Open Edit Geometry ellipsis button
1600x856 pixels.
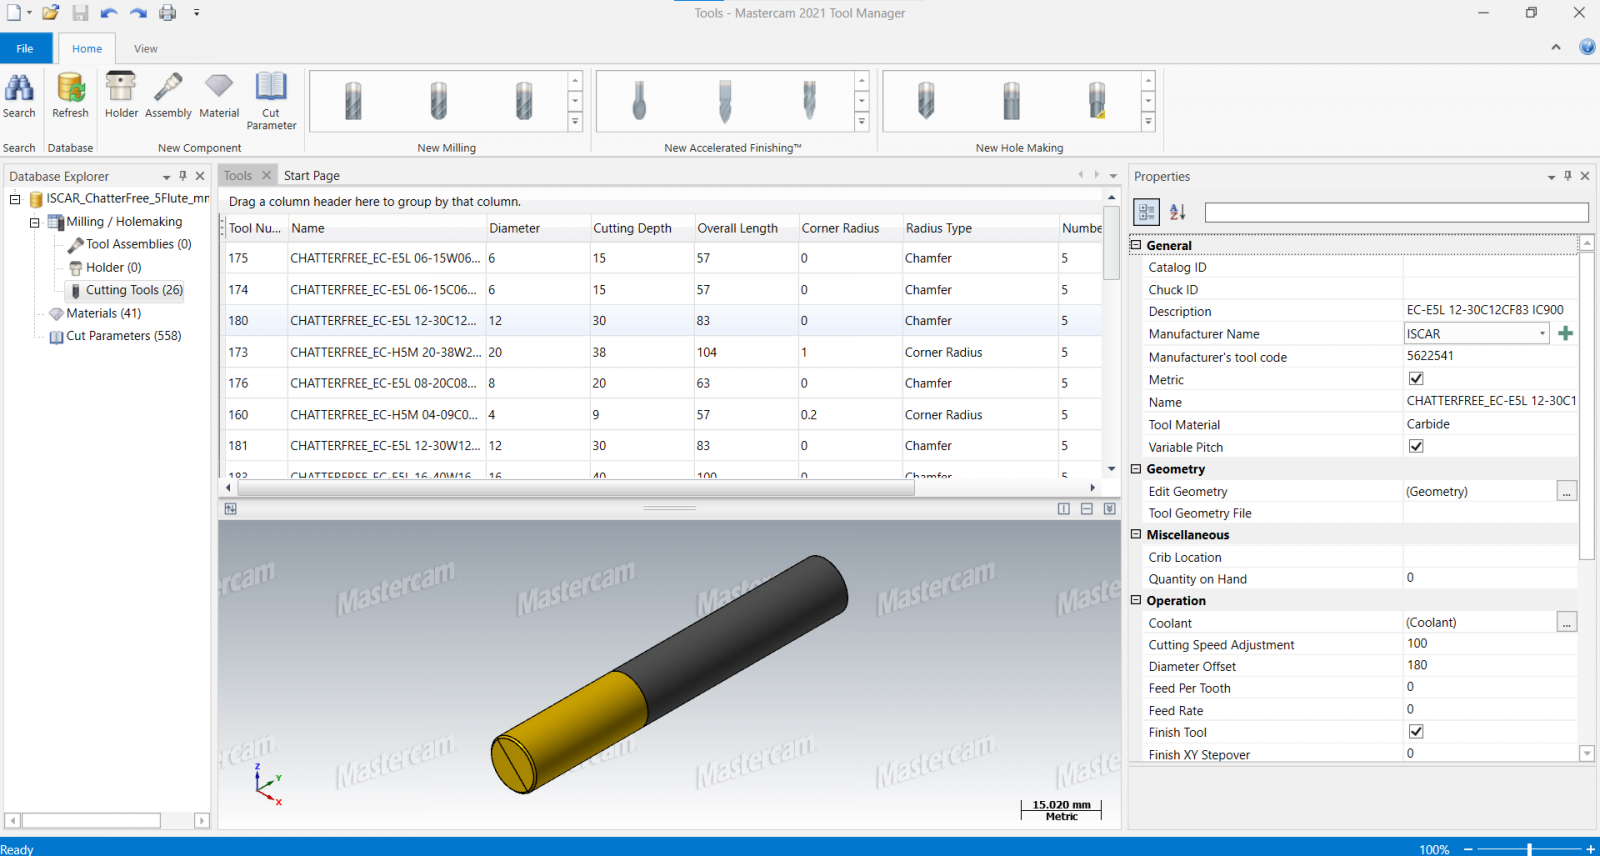pos(1567,491)
